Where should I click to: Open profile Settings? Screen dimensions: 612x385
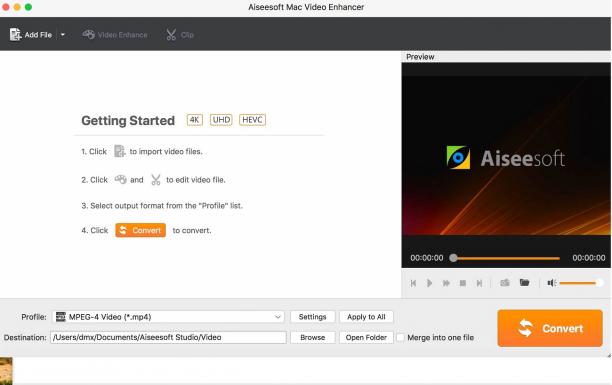[x=312, y=317]
